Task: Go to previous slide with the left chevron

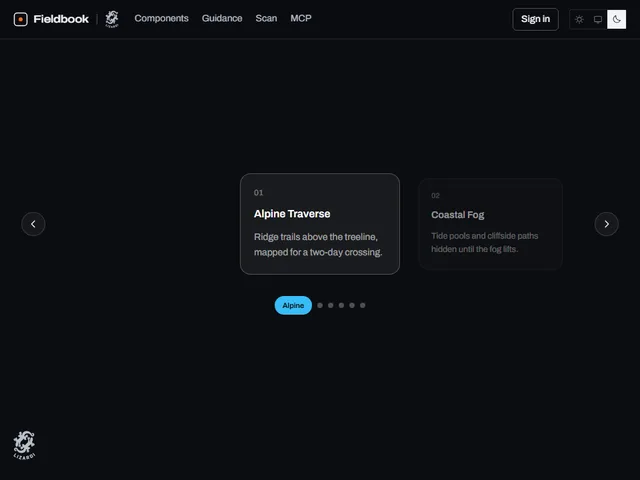Action: (x=33, y=224)
